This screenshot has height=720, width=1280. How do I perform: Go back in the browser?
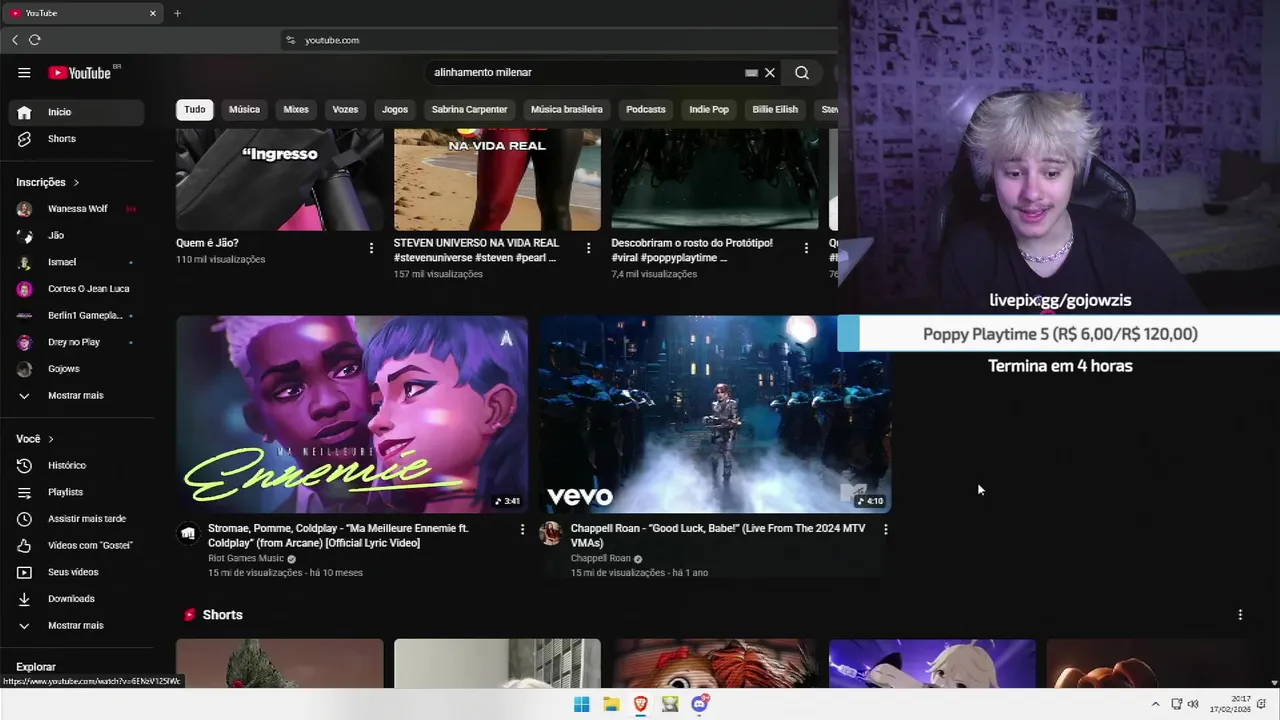pos(15,40)
